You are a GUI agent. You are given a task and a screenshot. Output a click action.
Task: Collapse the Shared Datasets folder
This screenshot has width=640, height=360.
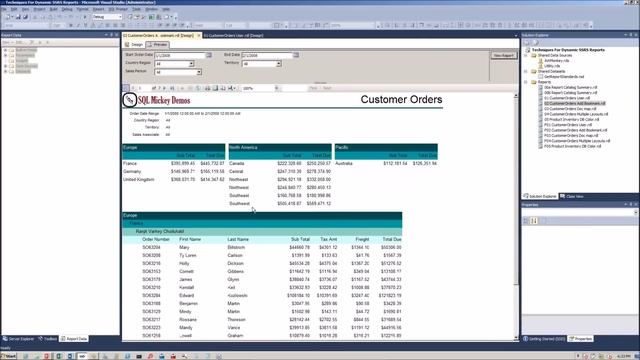click(x=526, y=71)
